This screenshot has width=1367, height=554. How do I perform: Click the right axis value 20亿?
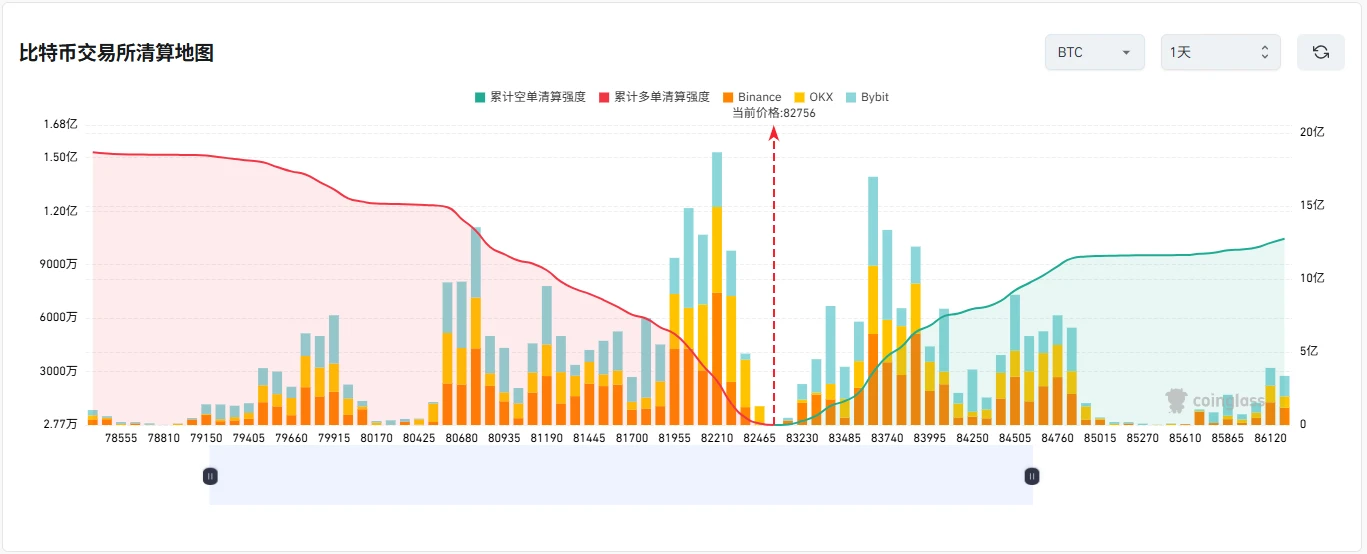(1312, 132)
